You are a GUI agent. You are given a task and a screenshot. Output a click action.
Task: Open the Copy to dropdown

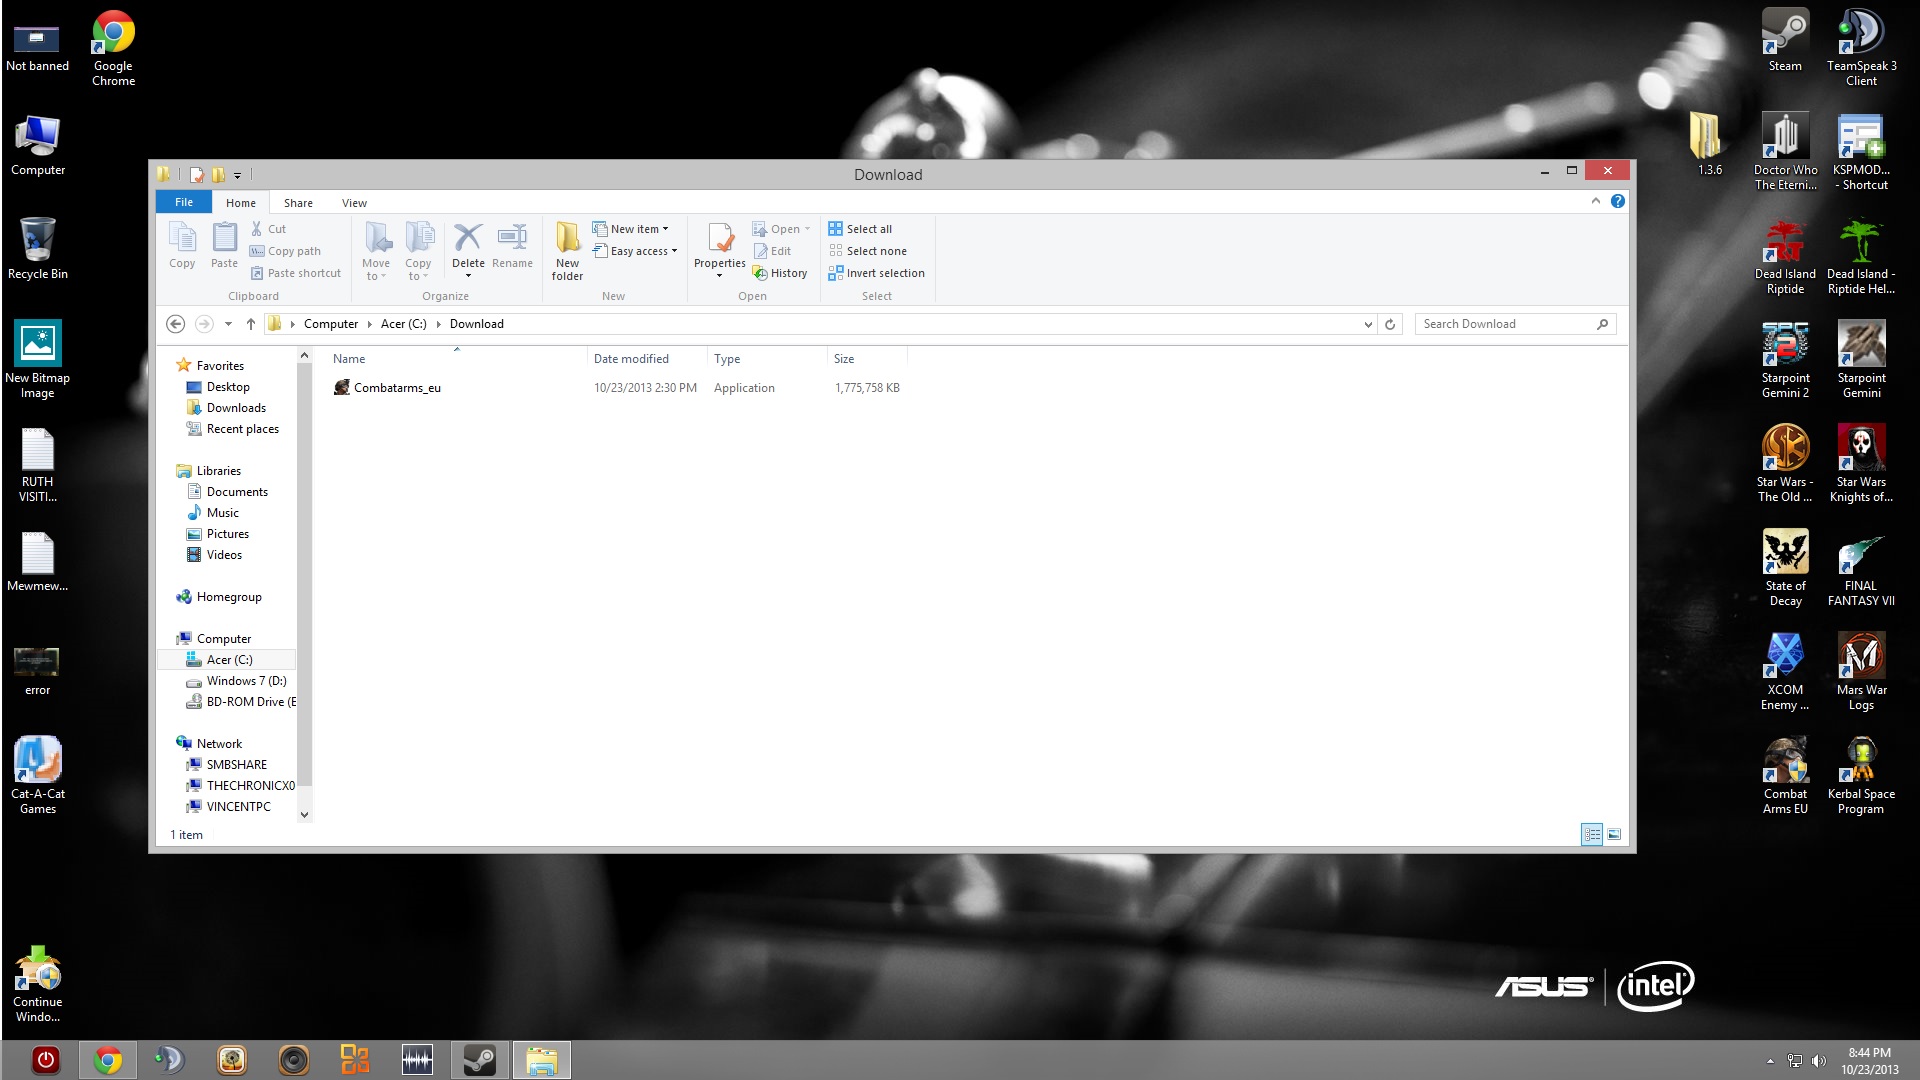coord(418,251)
